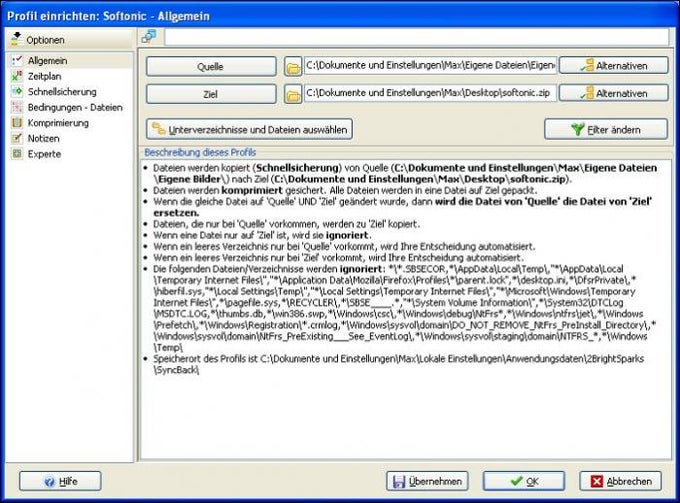
Task: Edit the Quelle path field
Action: coord(430,66)
